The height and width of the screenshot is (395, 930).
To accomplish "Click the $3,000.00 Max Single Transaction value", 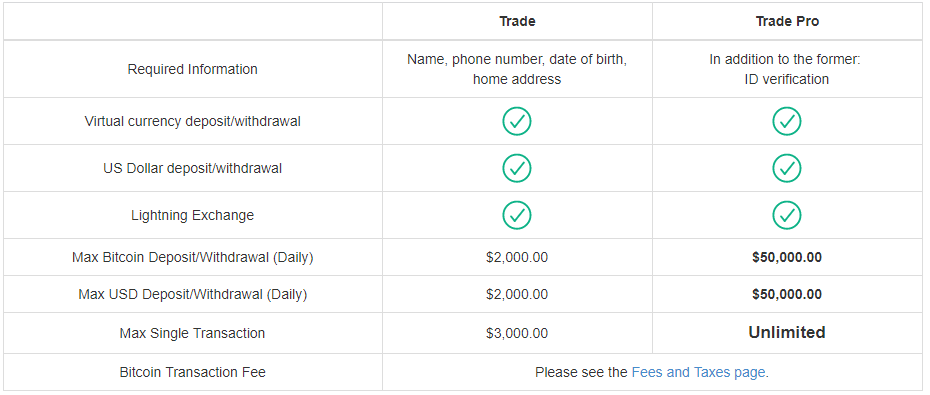I will click(x=517, y=333).
